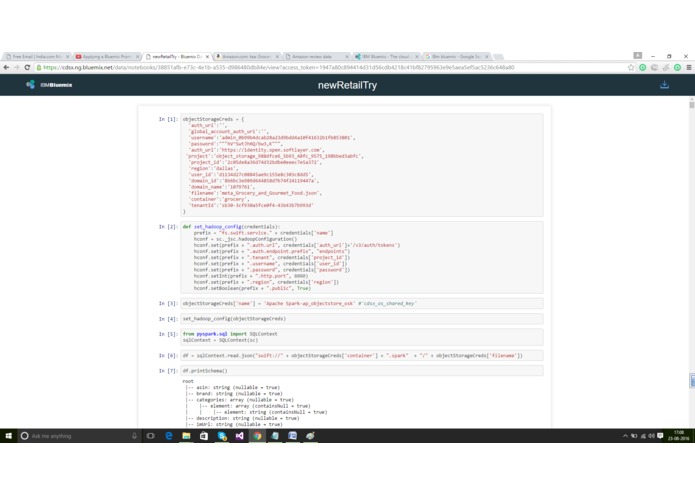This screenshot has height=494, width=695.
Task: Click the IBM Bluemix logo
Action: (x=49, y=85)
